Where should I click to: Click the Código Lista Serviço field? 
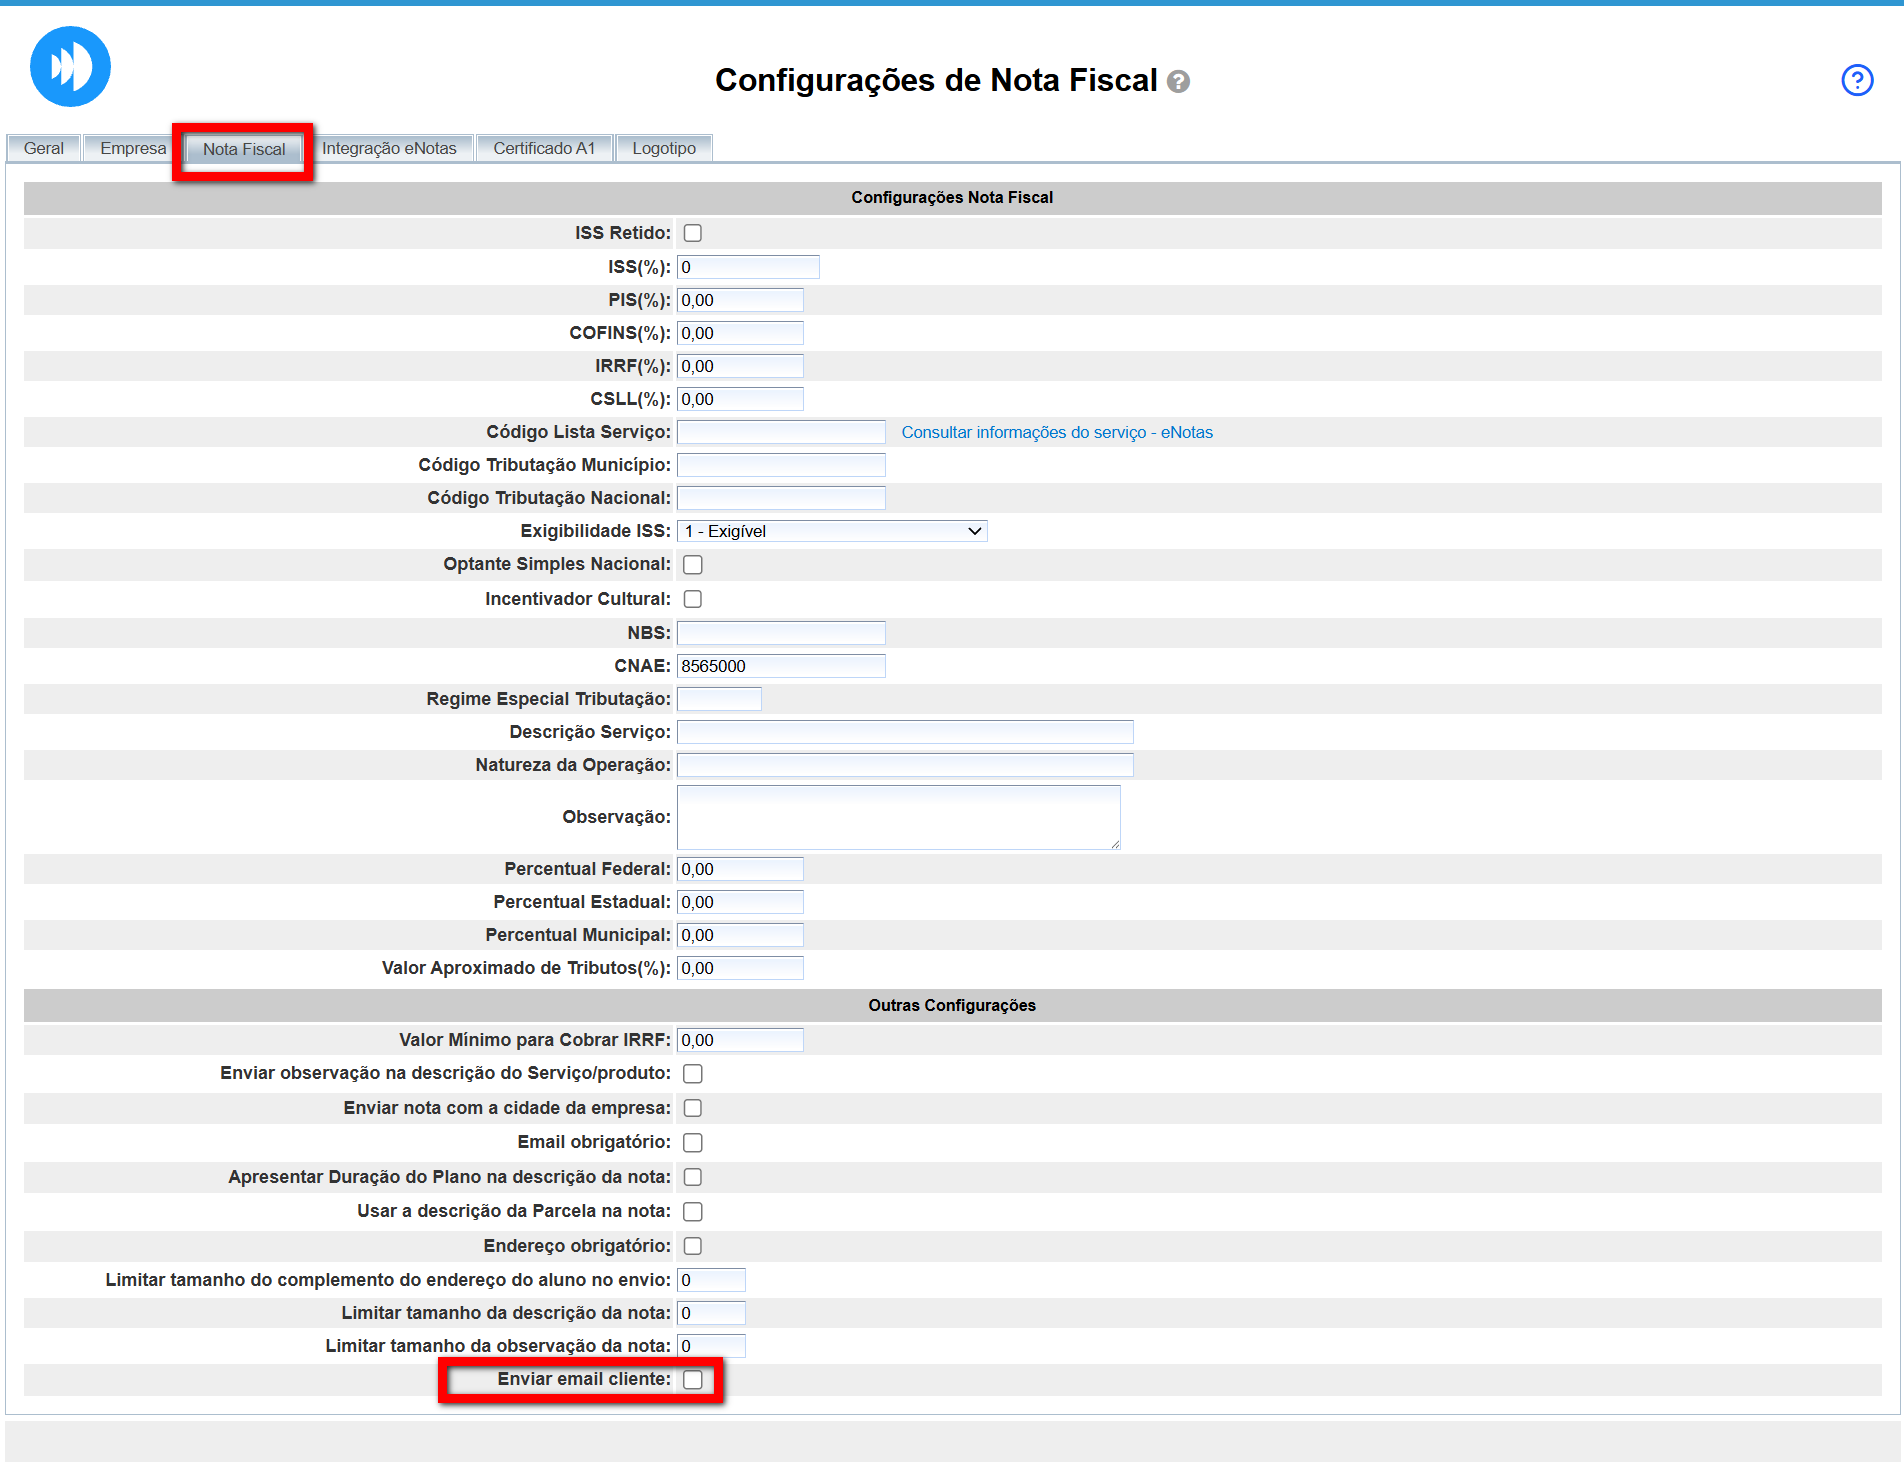point(781,432)
